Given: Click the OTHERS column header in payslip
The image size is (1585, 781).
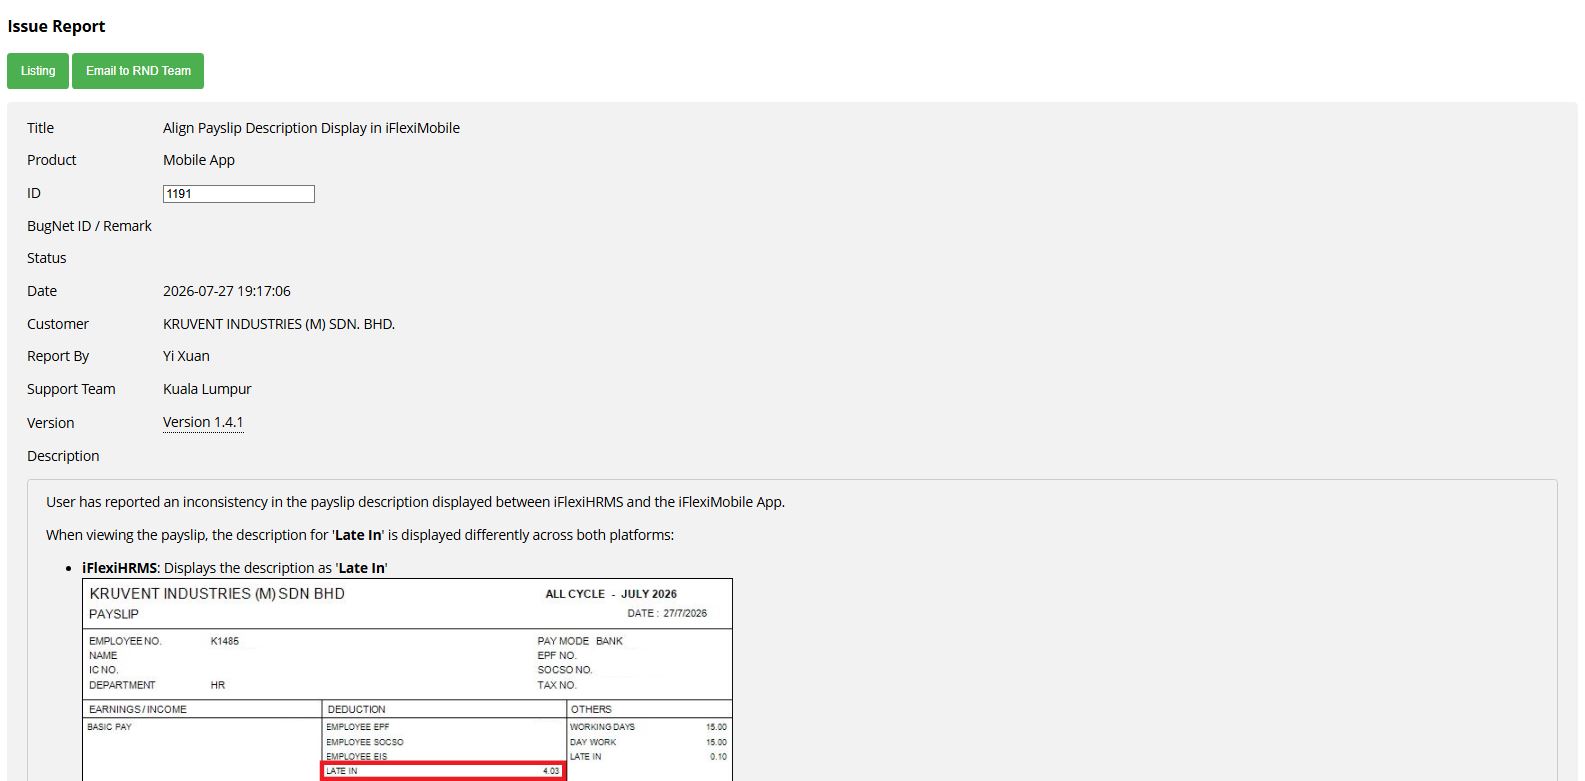Looking at the screenshot, I should click(591, 709).
